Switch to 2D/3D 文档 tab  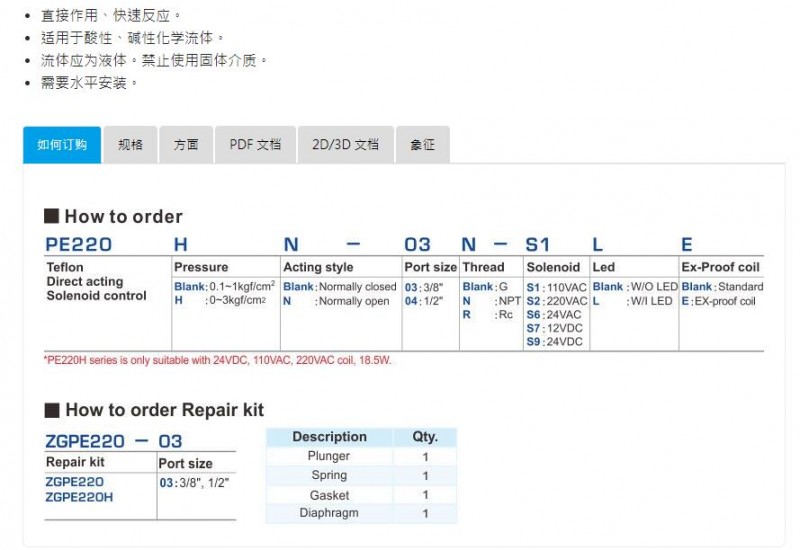(x=345, y=144)
